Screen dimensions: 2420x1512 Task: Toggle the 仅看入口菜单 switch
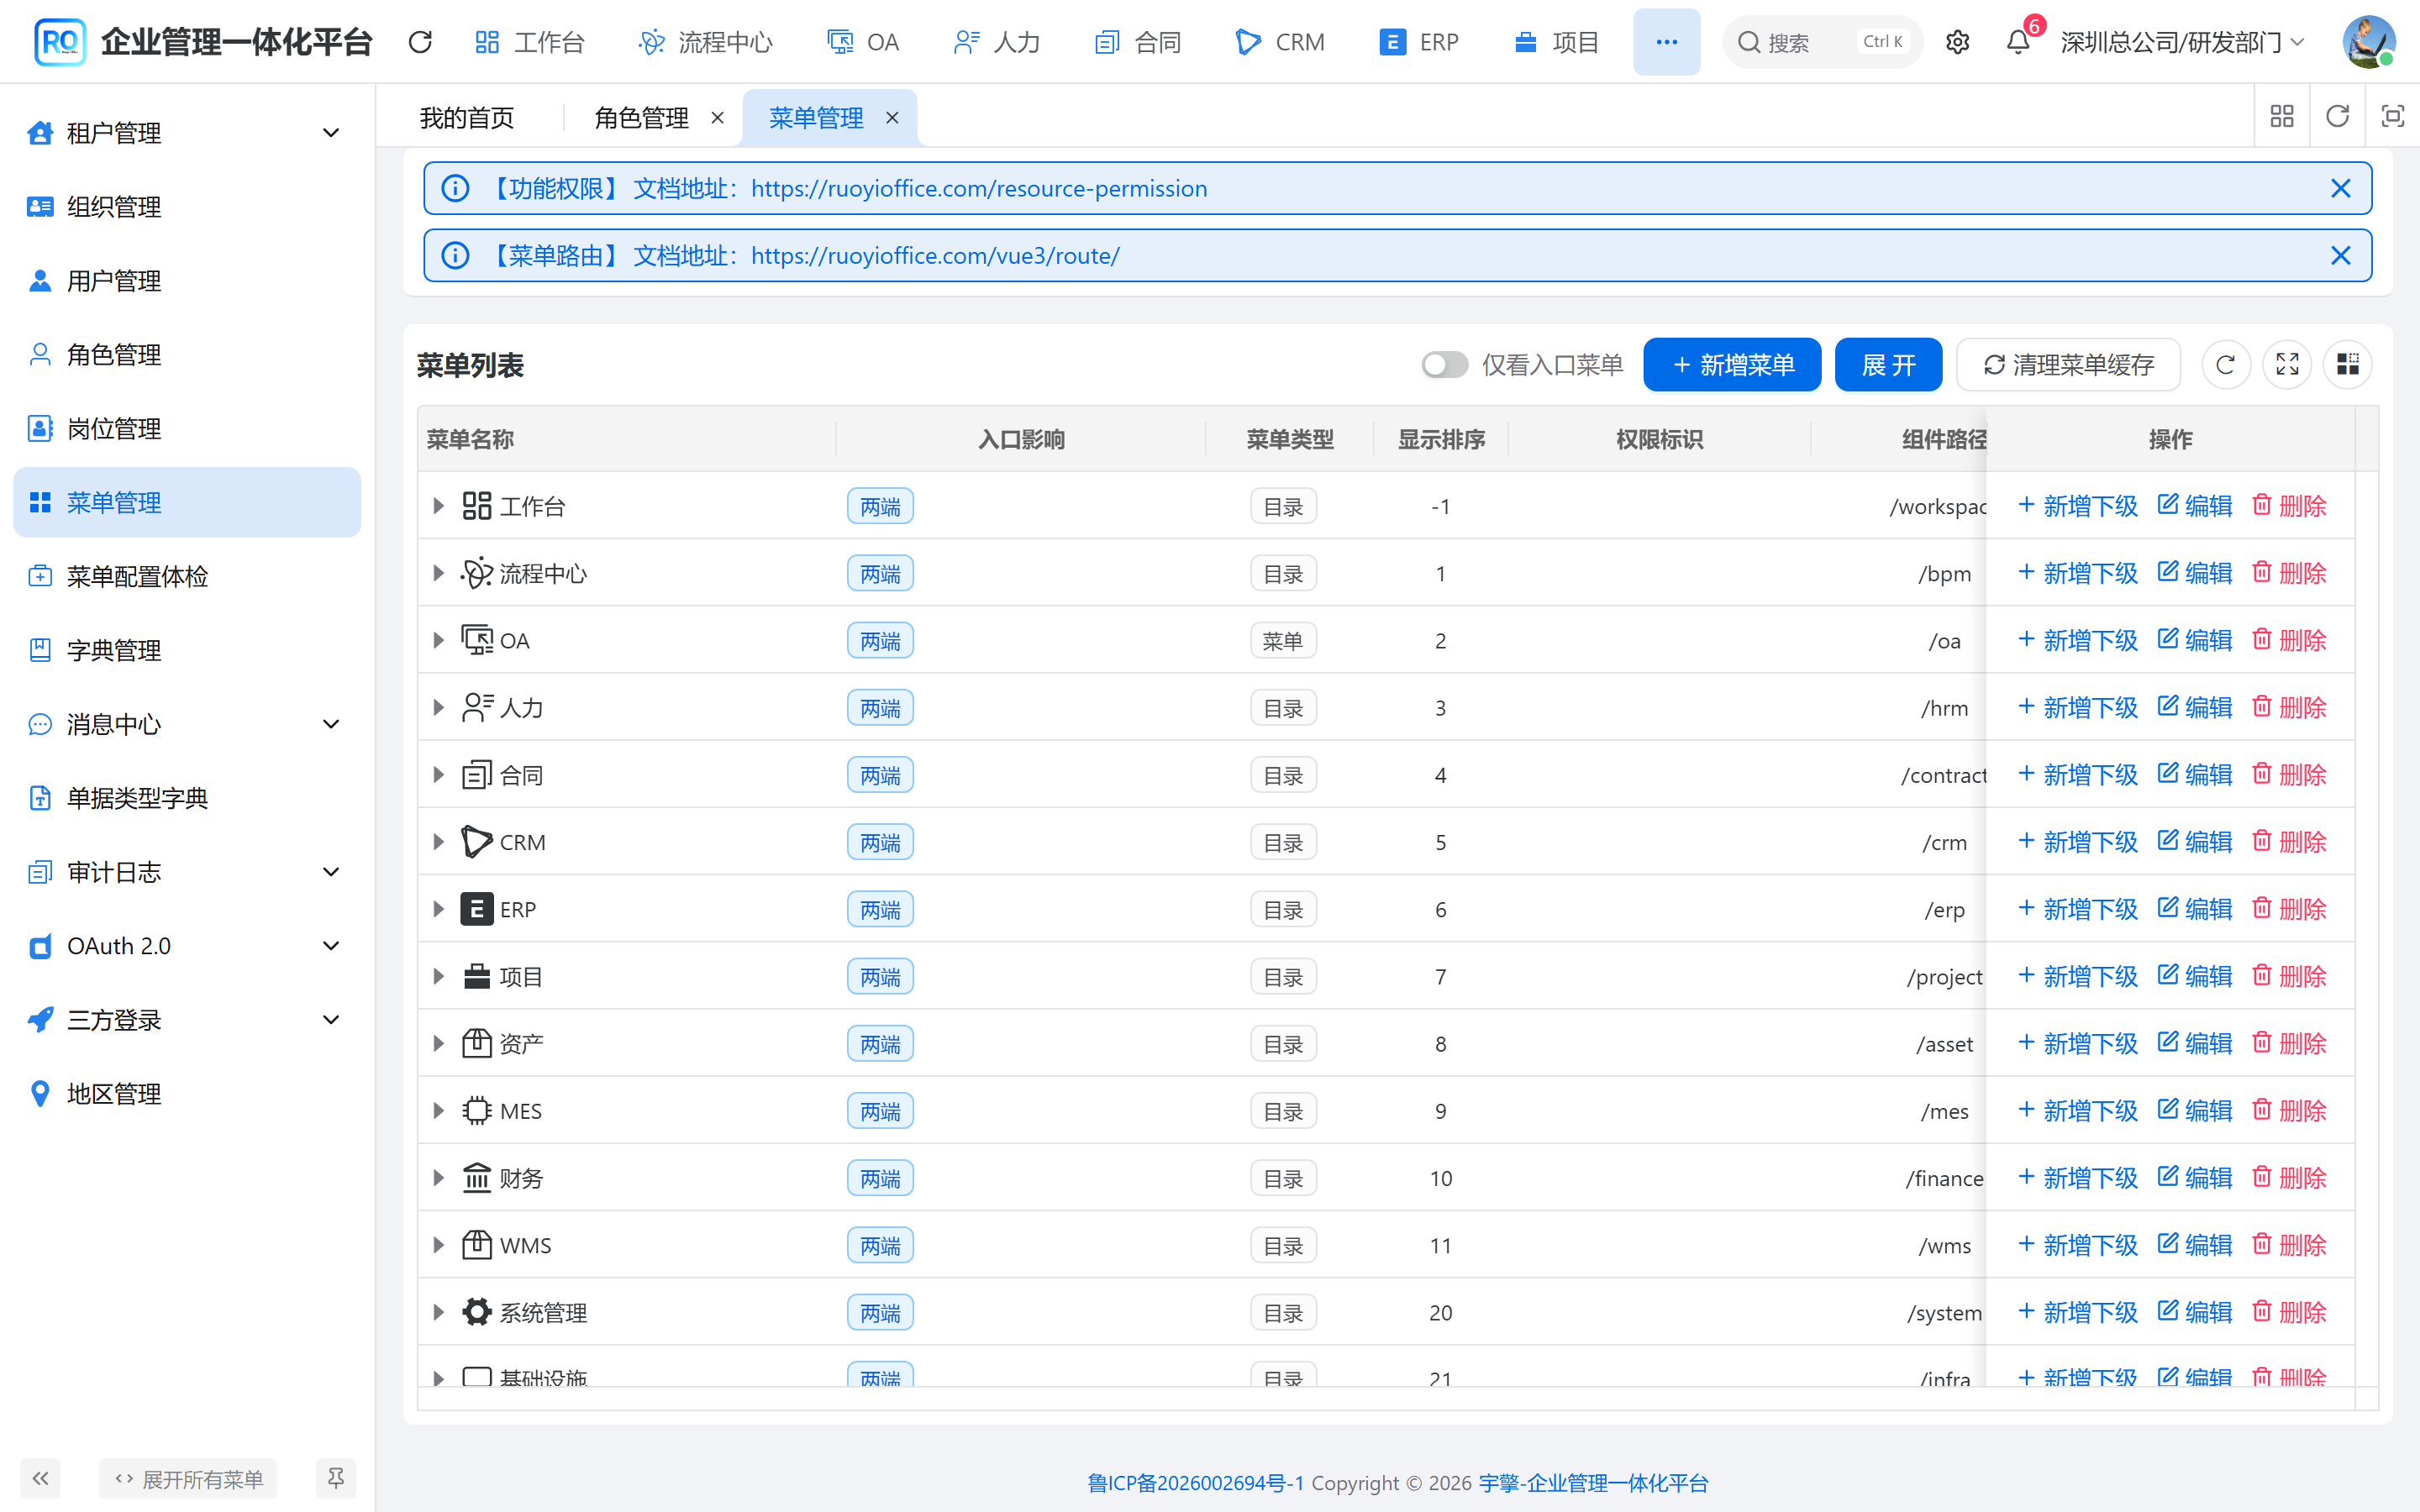pyautogui.click(x=1444, y=365)
